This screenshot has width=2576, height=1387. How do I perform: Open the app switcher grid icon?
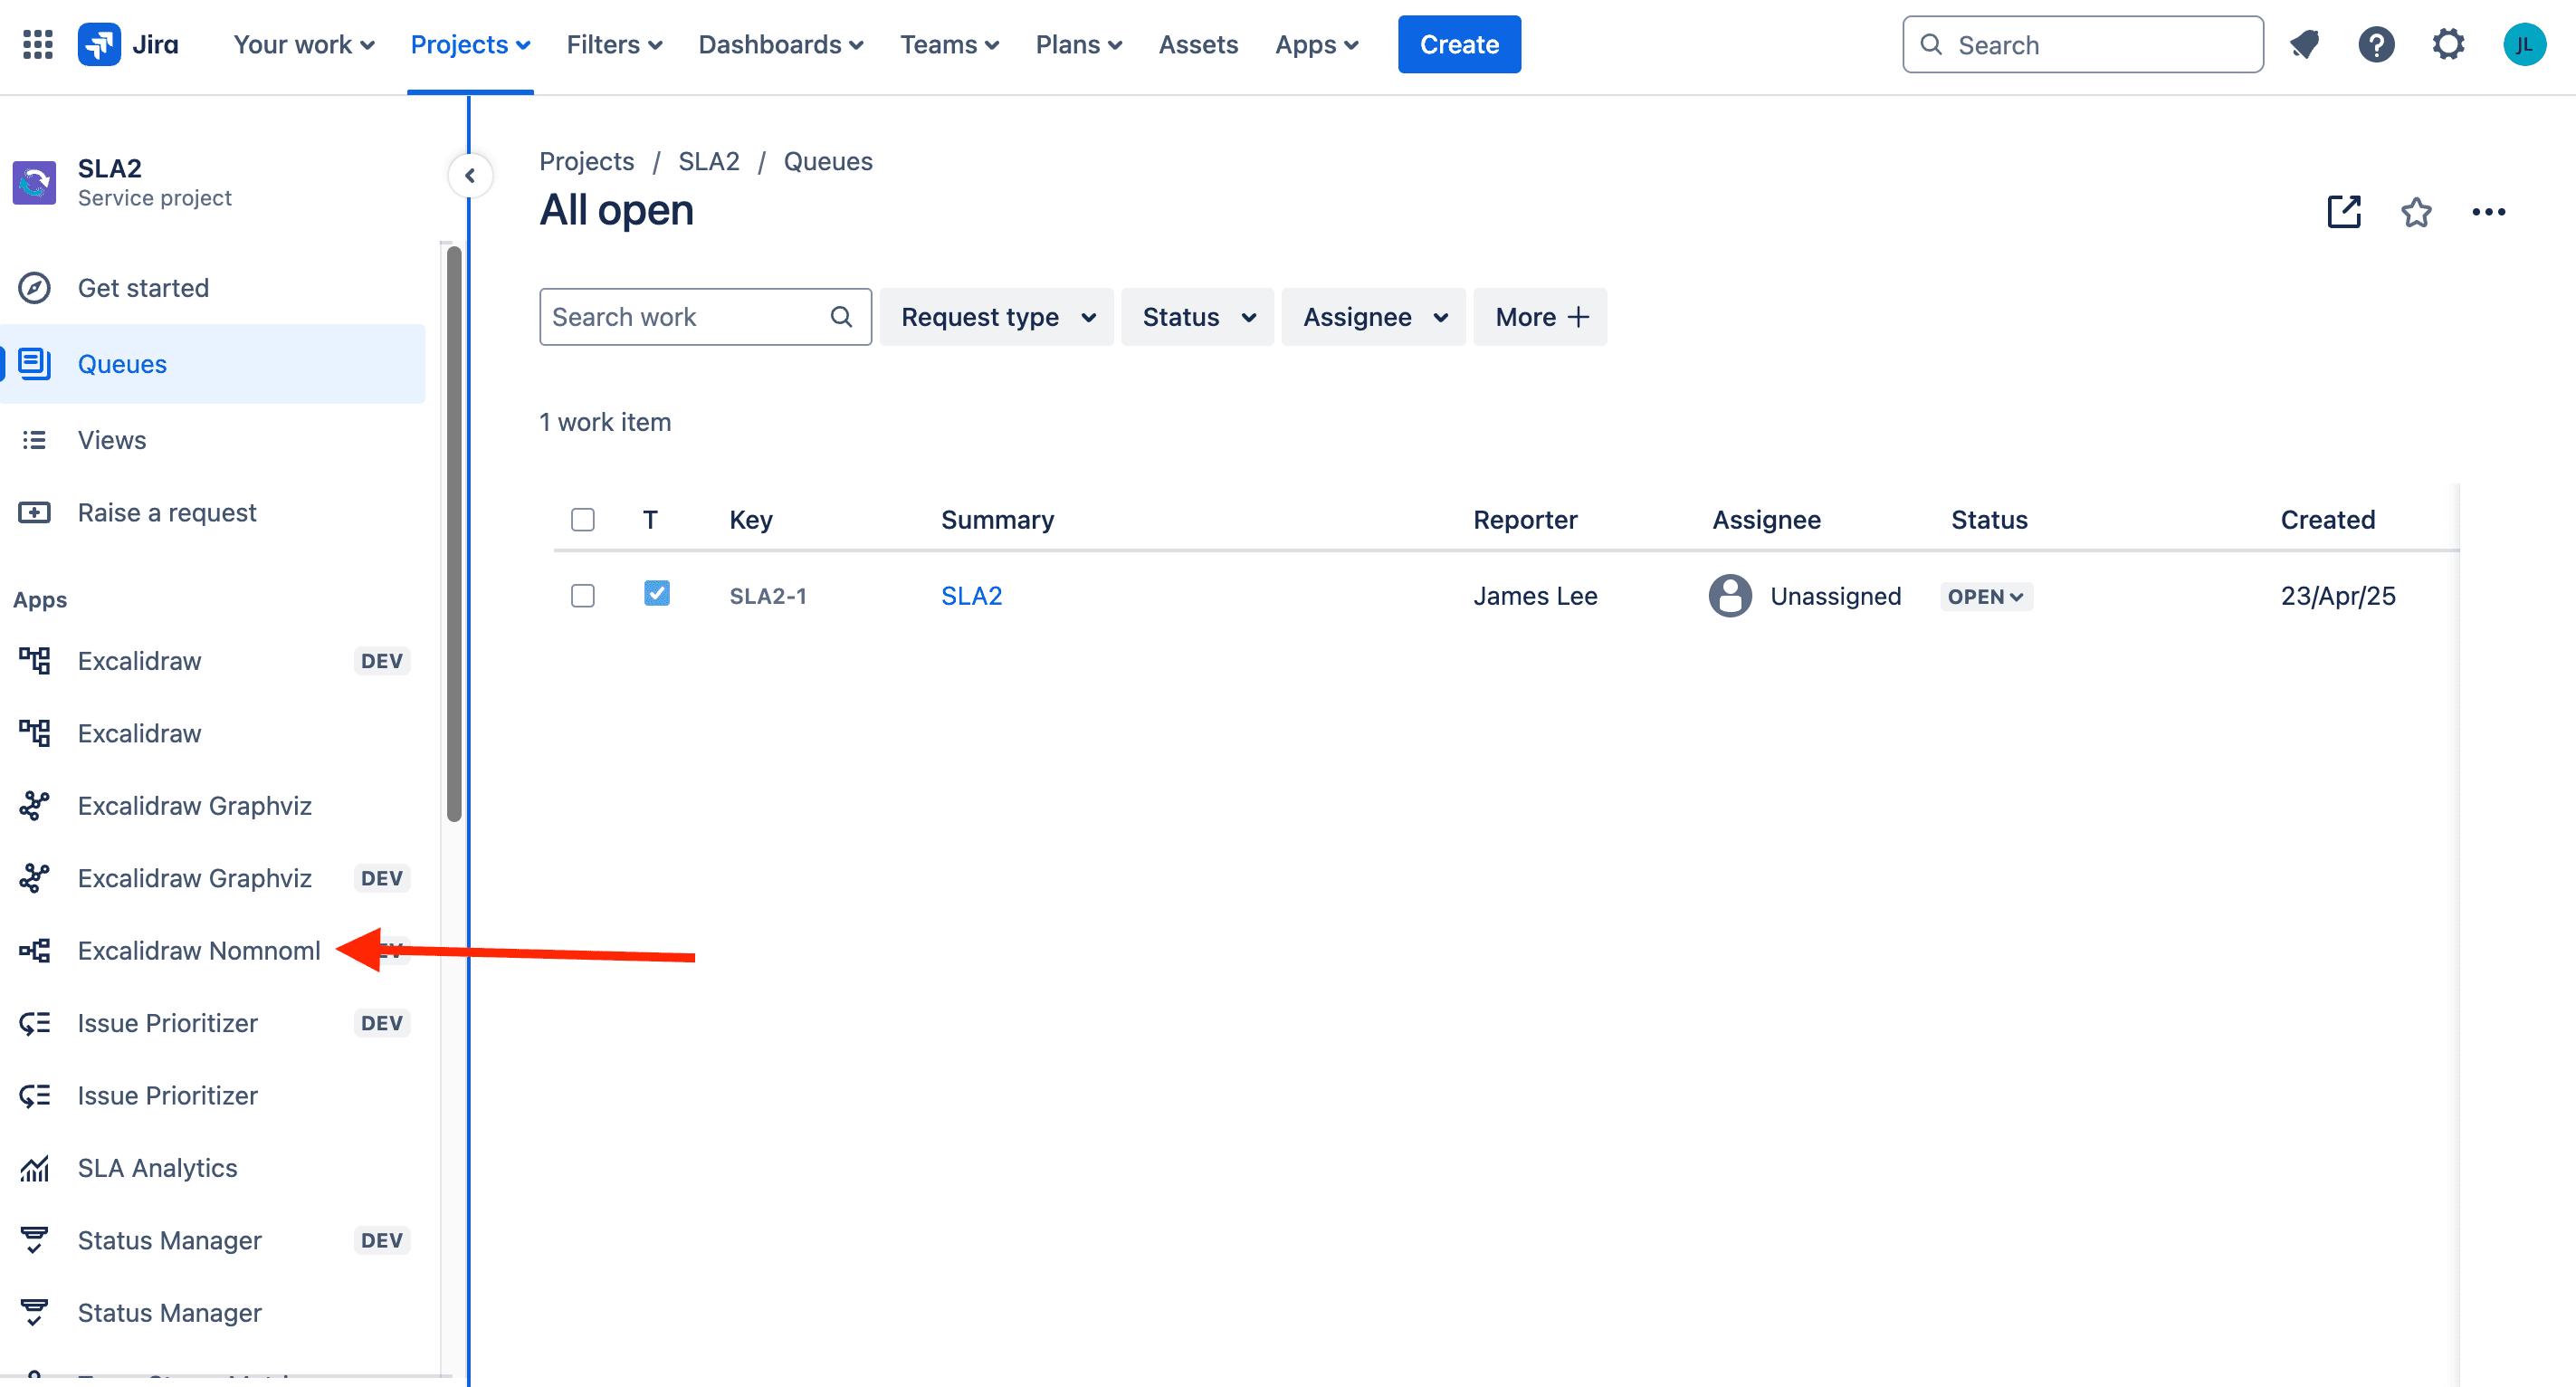pos(38,44)
